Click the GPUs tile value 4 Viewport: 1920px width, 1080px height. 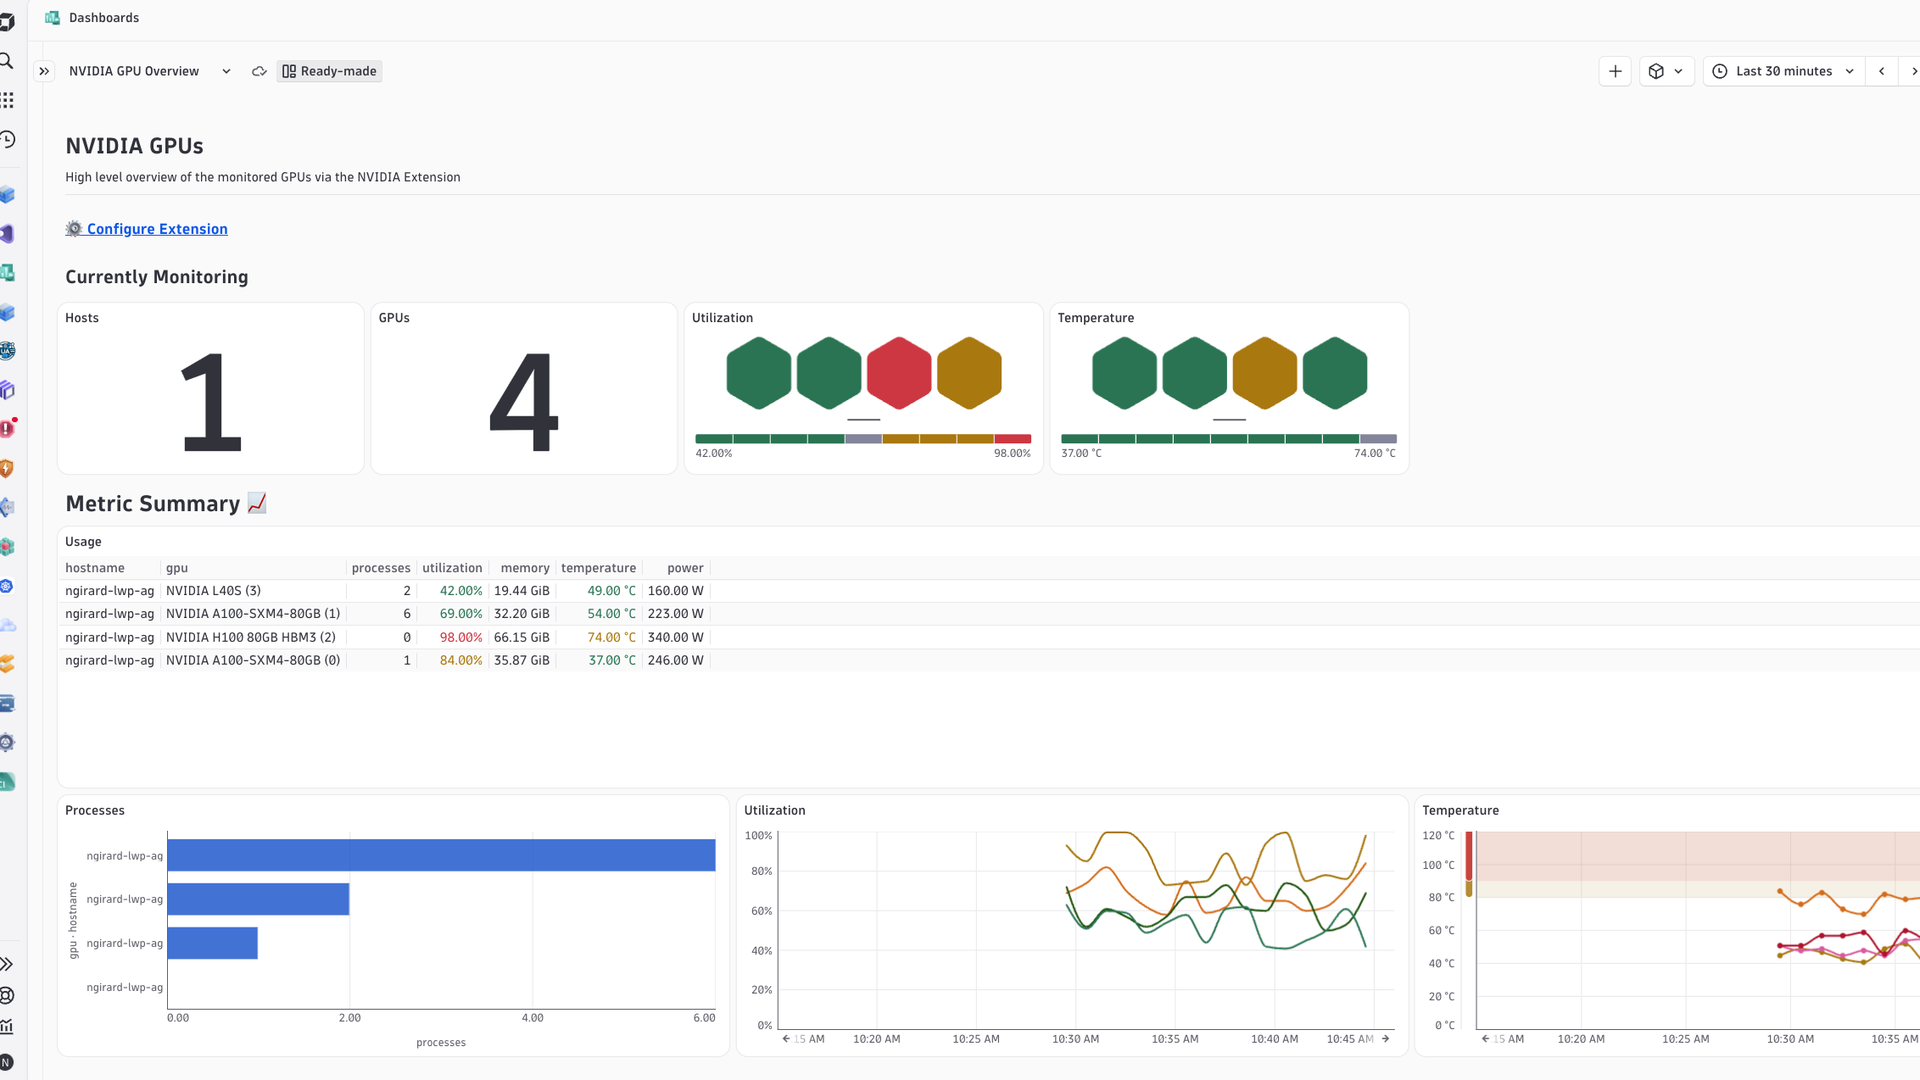524,403
